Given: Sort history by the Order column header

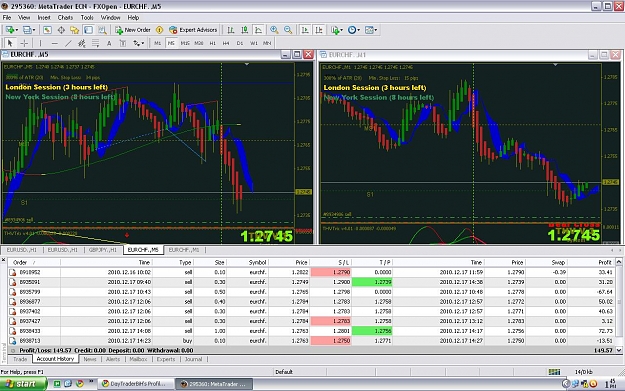Looking at the screenshot, I should tap(34, 262).
